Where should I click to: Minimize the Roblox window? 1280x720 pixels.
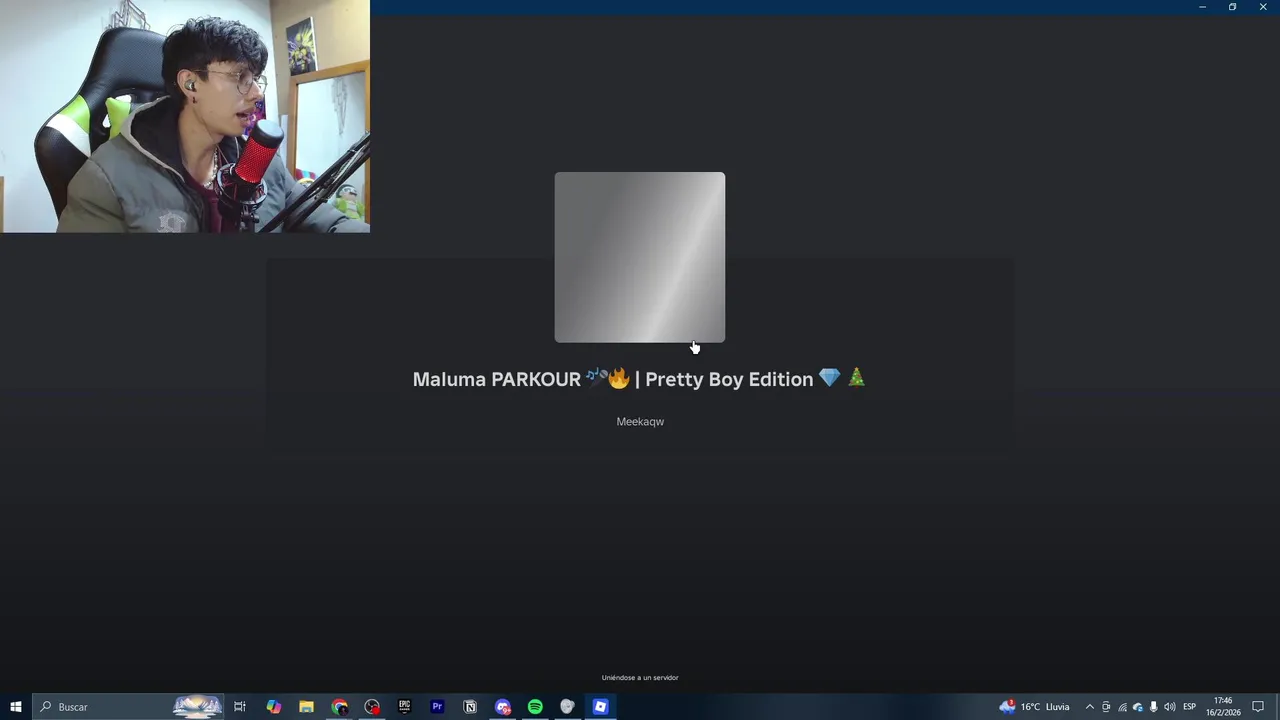pos(1202,7)
